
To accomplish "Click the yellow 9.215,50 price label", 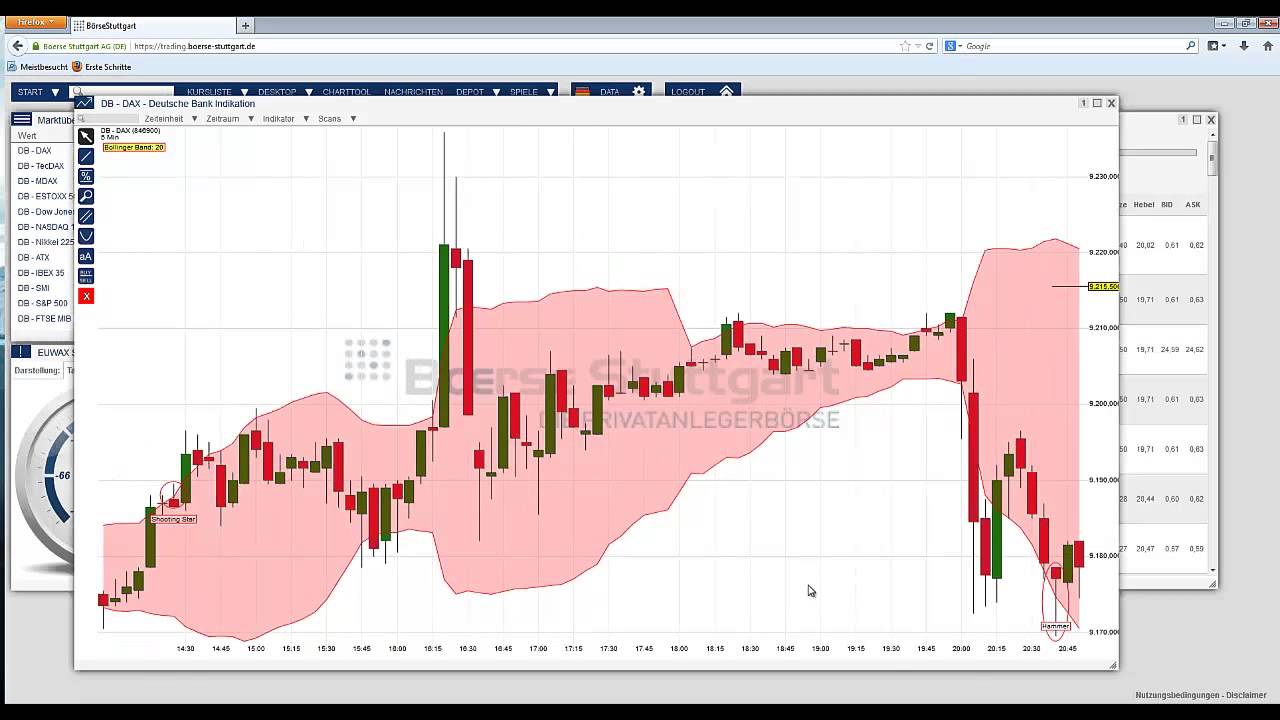I will pyautogui.click(x=1103, y=286).
